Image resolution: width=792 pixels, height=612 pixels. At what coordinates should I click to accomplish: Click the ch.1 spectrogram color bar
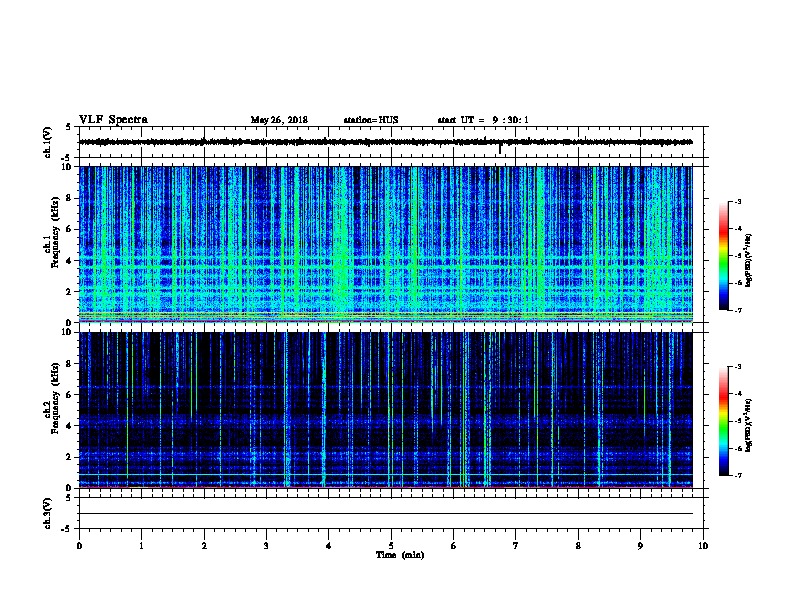(x=723, y=256)
